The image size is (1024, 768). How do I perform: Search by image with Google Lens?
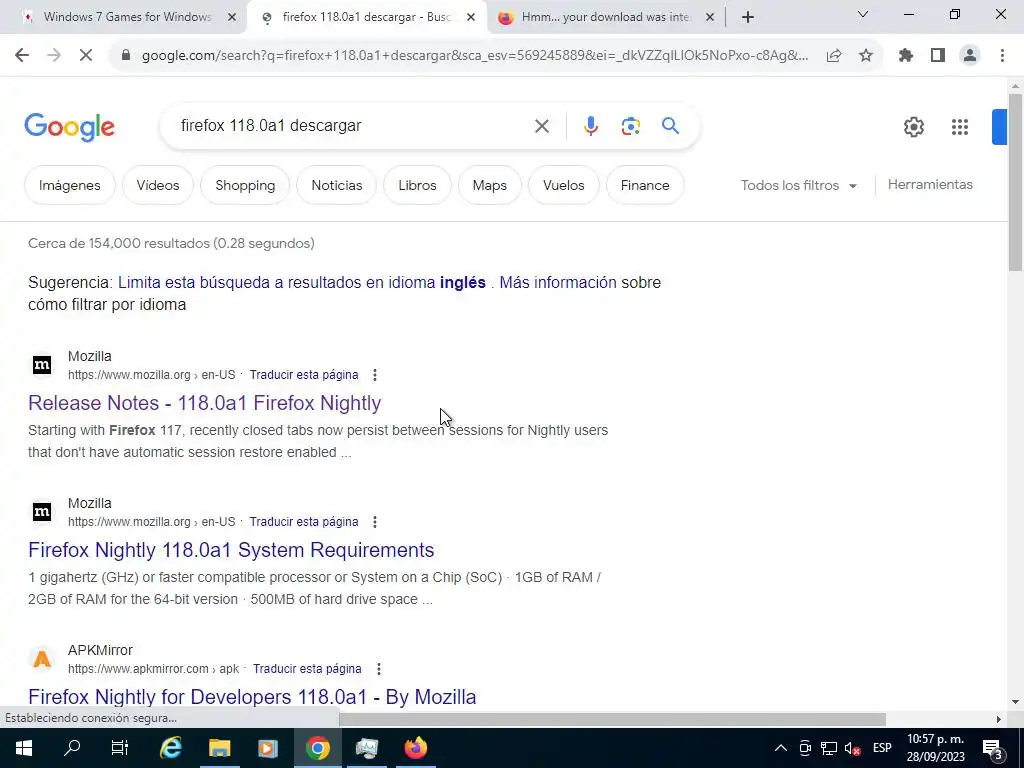click(630, 126)
